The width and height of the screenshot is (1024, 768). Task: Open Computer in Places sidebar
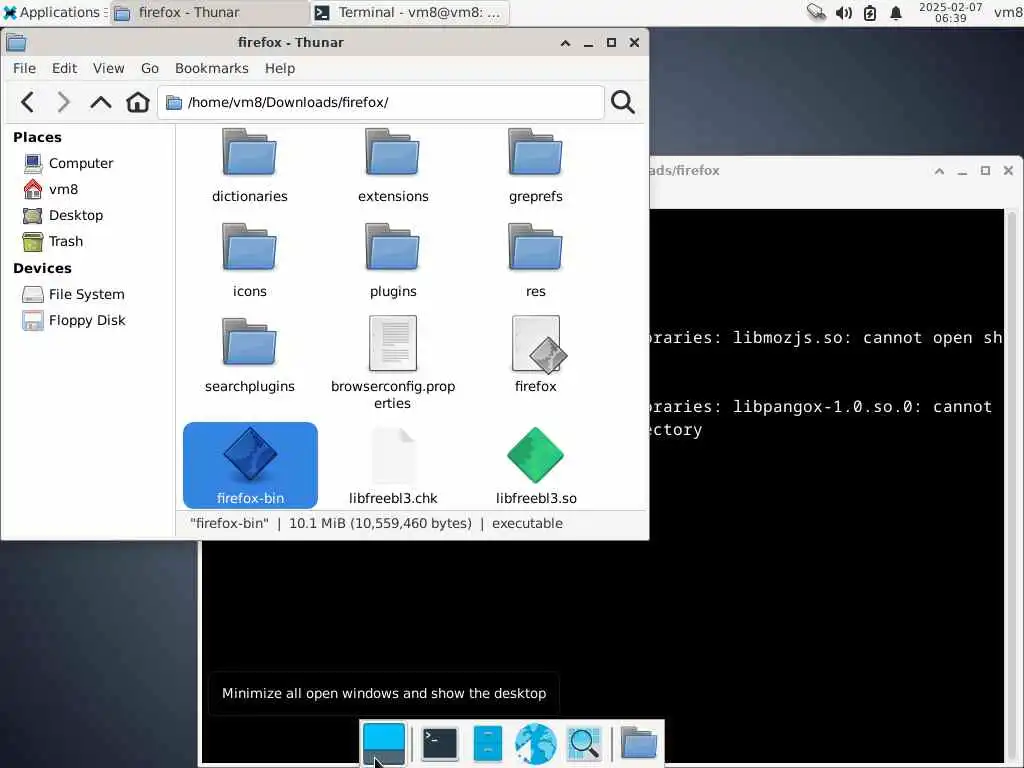click(x=80, y=163)
